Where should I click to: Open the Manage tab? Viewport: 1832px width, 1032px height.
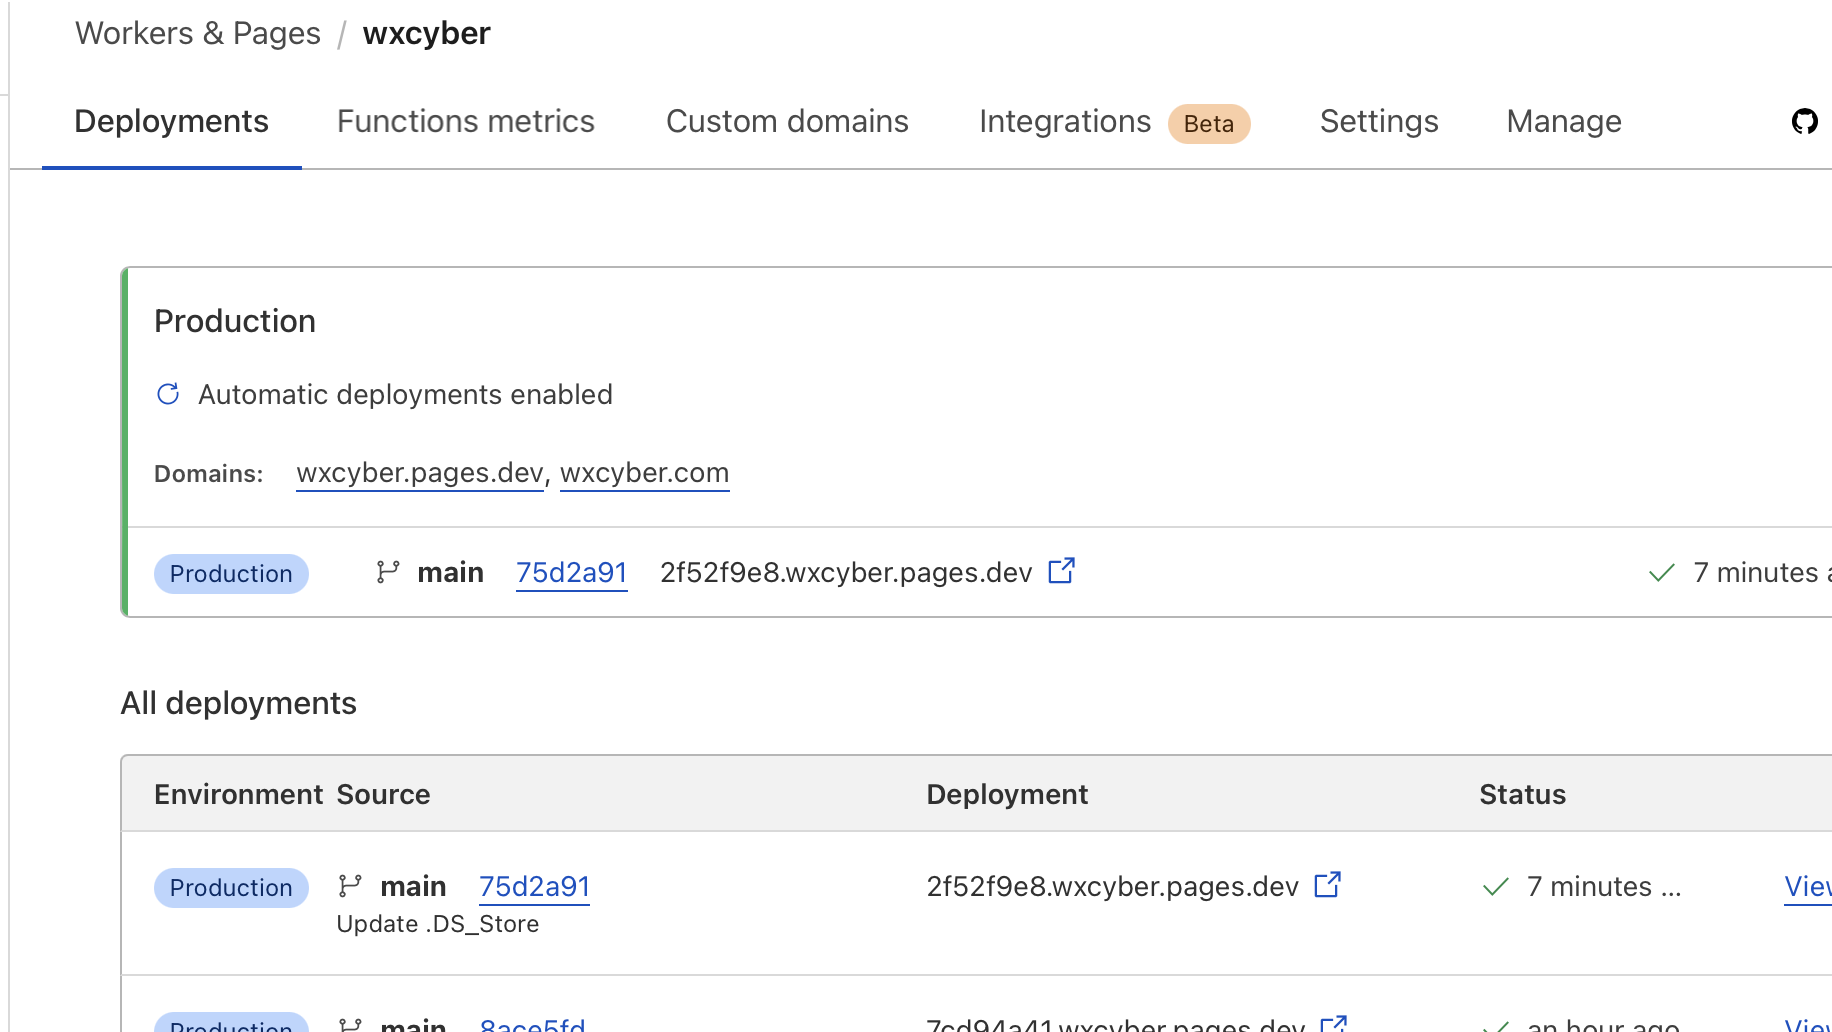pos(1564,122)
